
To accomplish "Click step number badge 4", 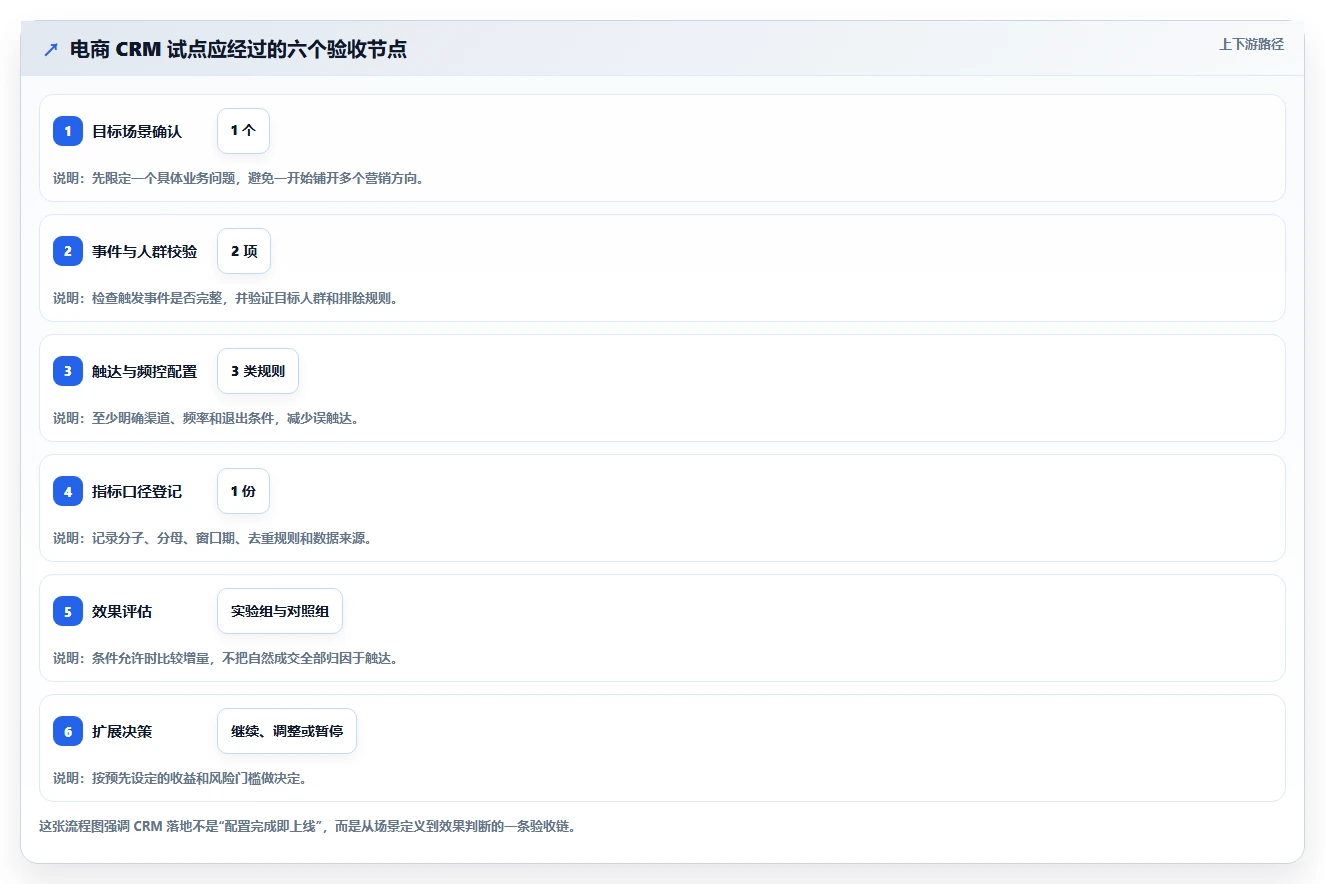I will (x=68, y=491).
